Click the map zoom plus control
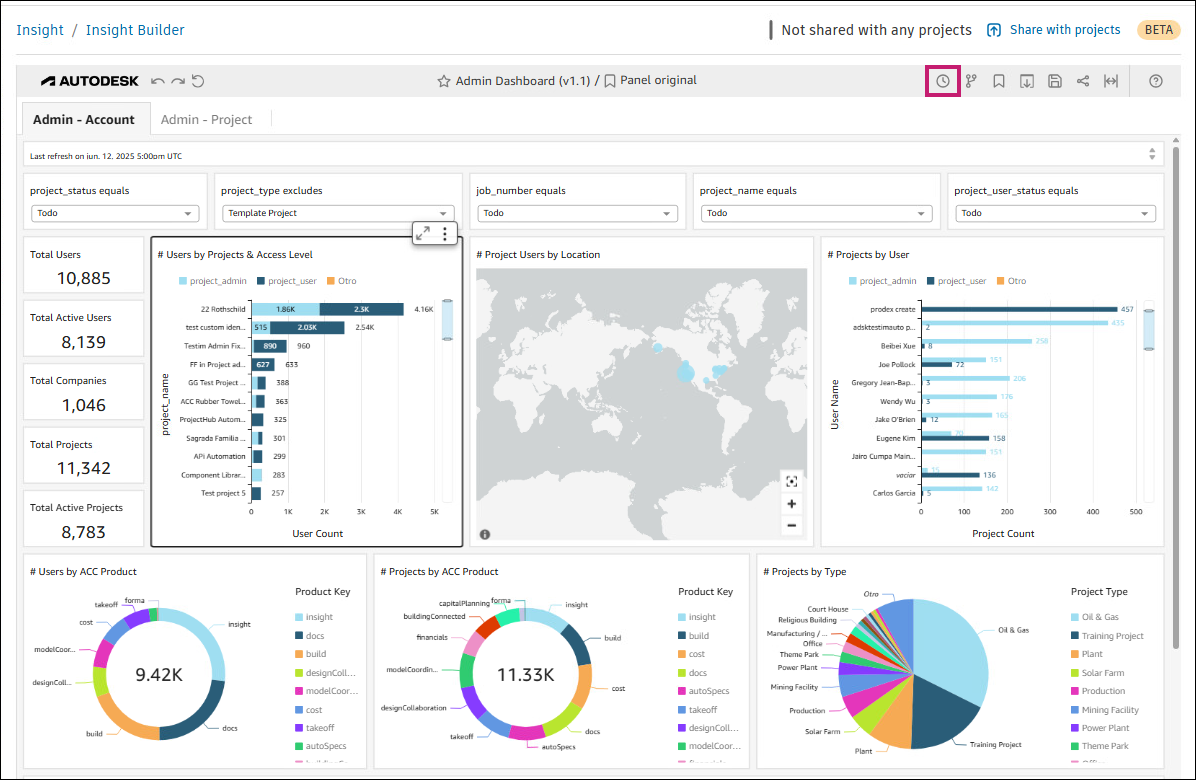 (x=791, y=504)
